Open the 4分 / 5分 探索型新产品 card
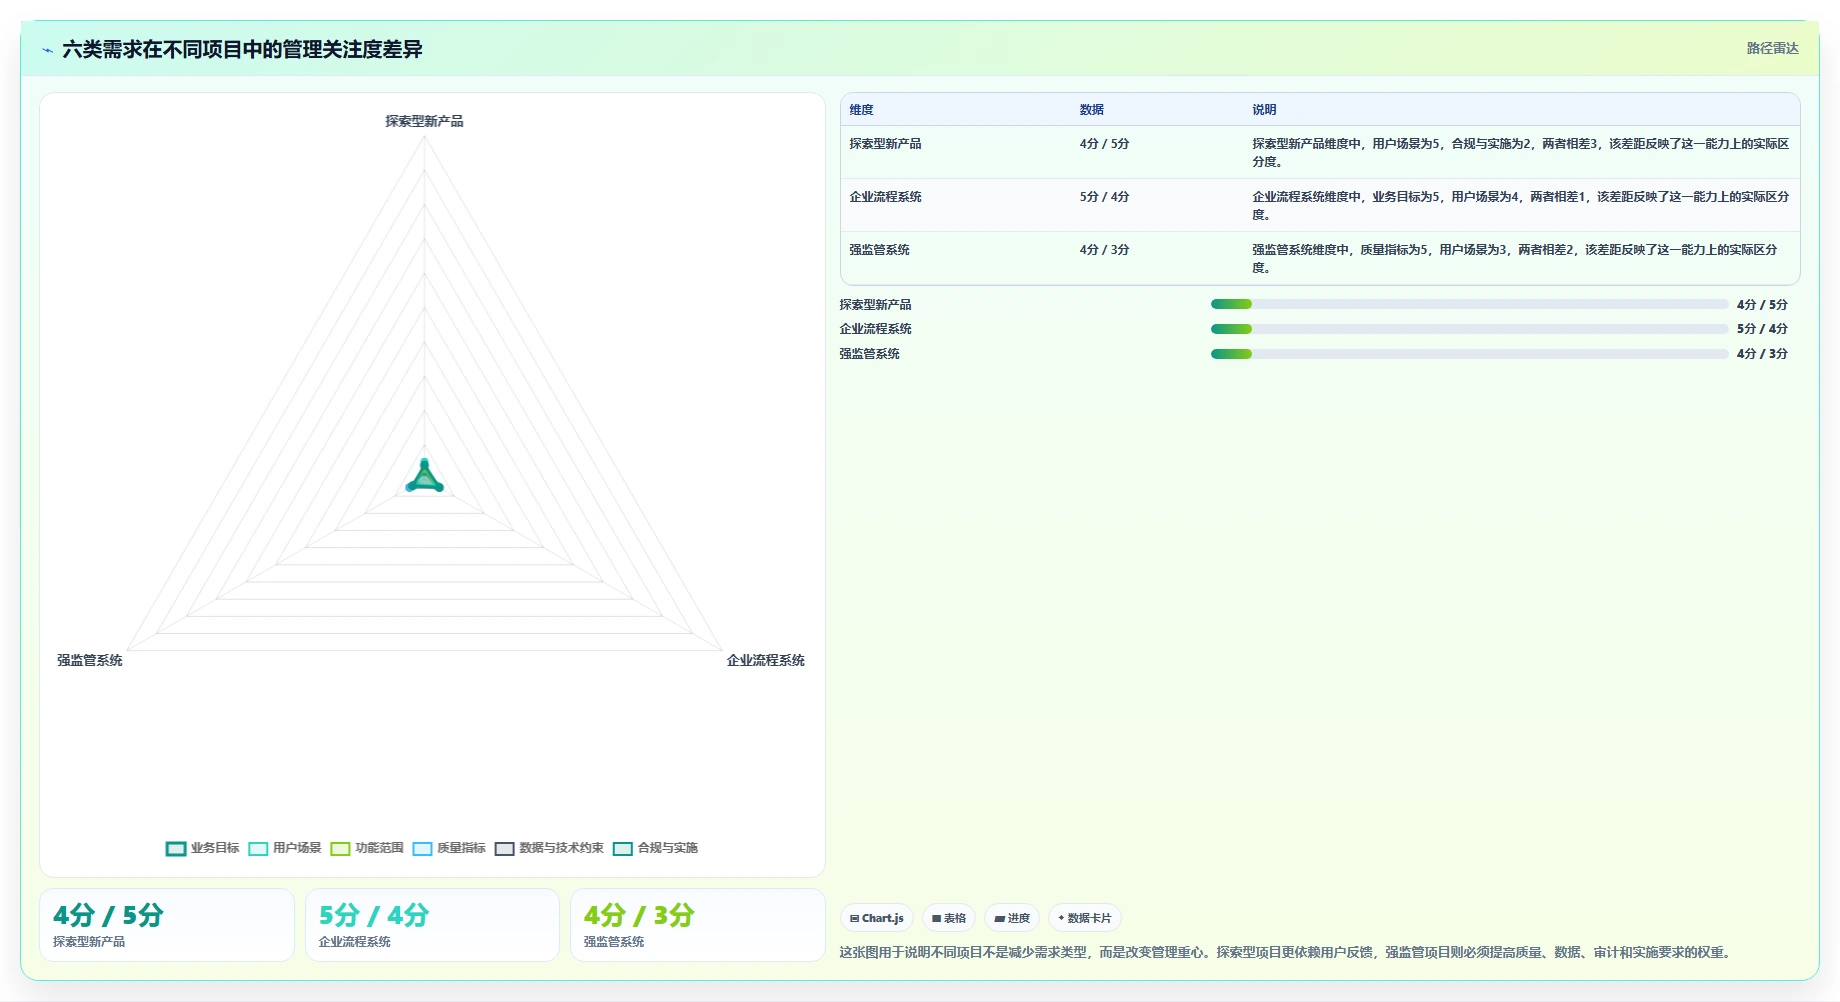This screenshot has width=1840, height=1002. [x=167, y=925]
